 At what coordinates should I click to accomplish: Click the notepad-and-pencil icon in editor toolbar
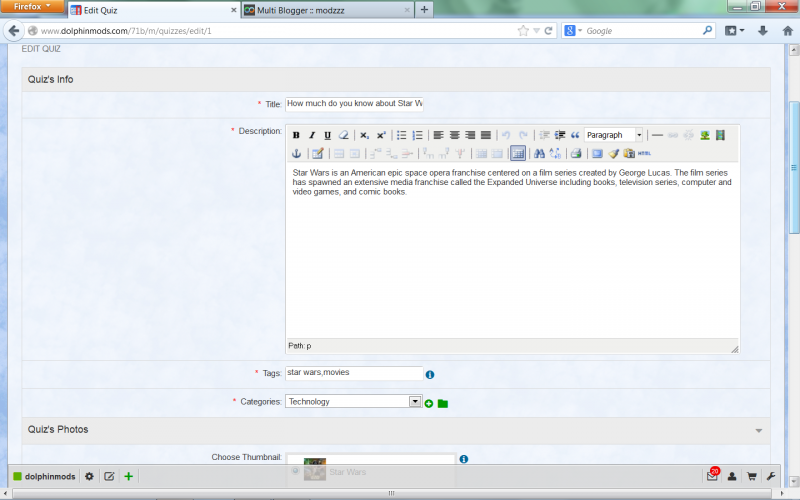(318, 153)
